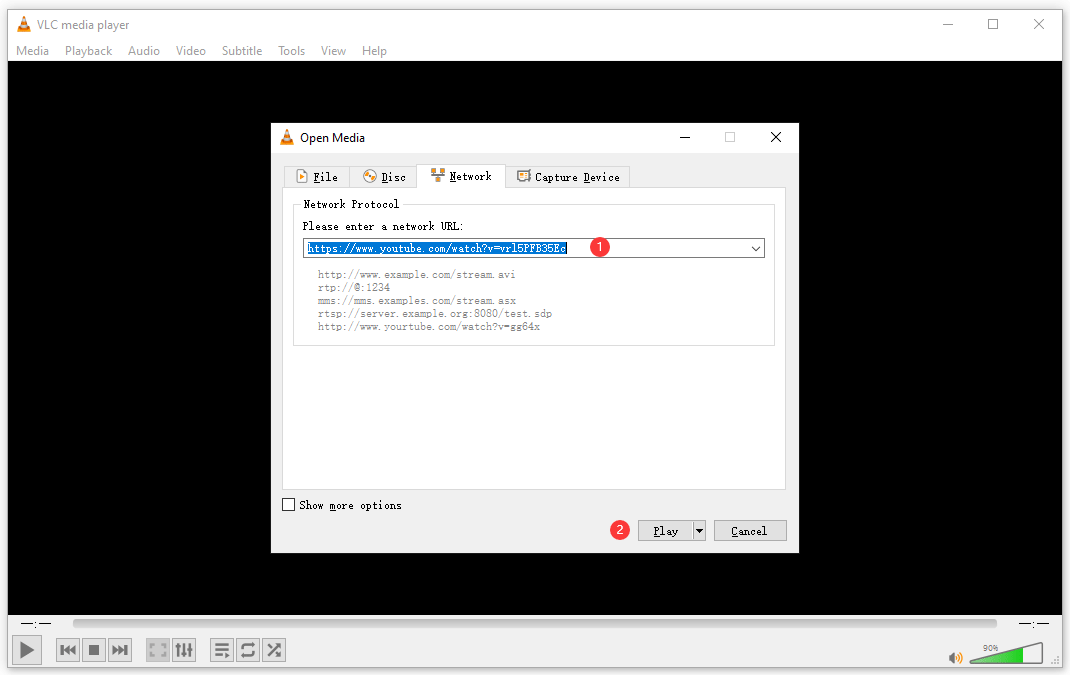
Task: Open the Help menu
Action: (374, 51)
